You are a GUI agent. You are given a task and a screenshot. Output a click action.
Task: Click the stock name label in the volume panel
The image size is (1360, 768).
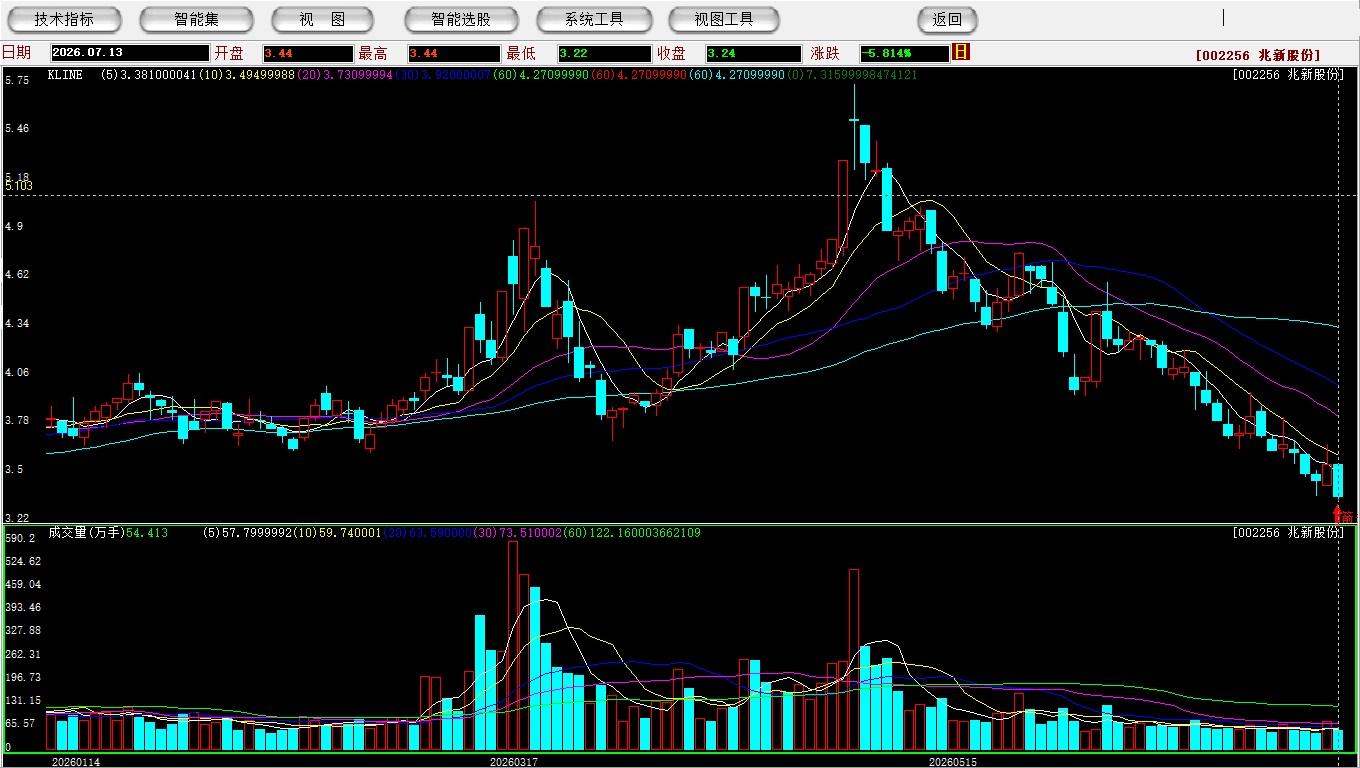click(1288, 533)
